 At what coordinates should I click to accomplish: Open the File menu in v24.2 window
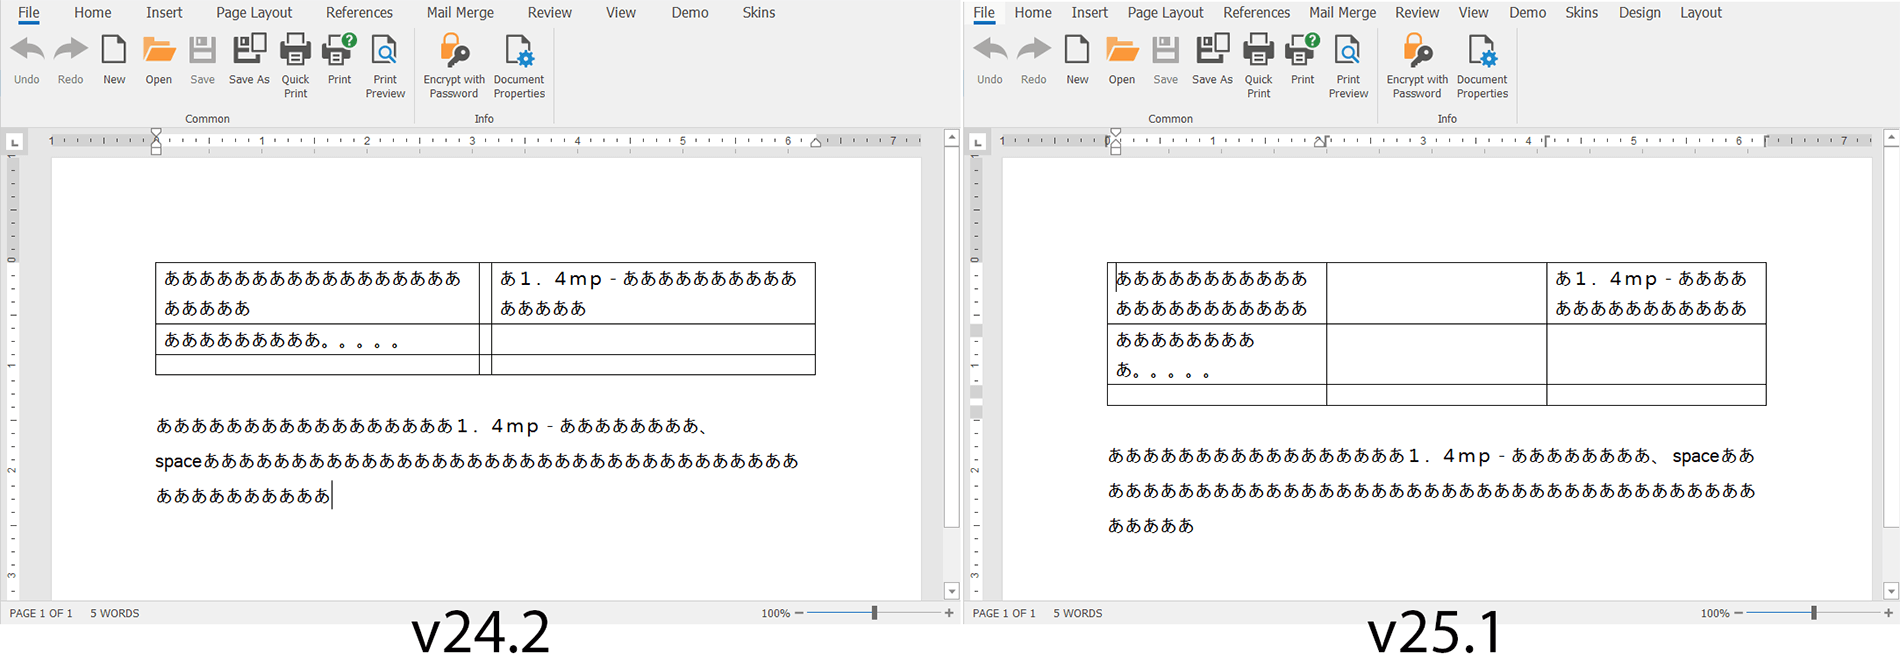pos(29,13)
